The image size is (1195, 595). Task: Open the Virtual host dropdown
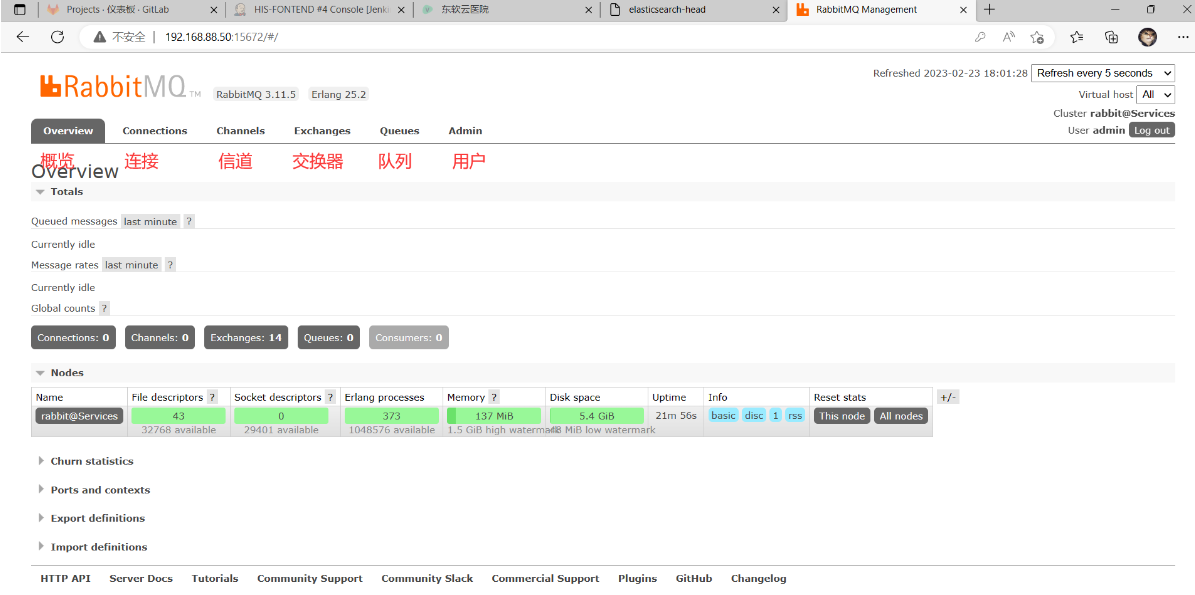point(1155,94)
